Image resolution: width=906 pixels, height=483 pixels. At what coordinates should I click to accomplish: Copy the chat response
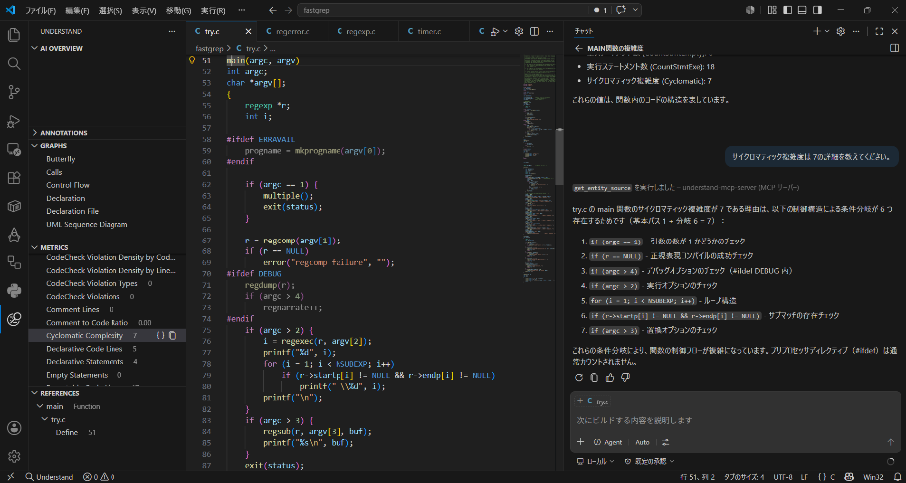click(595, 378)
